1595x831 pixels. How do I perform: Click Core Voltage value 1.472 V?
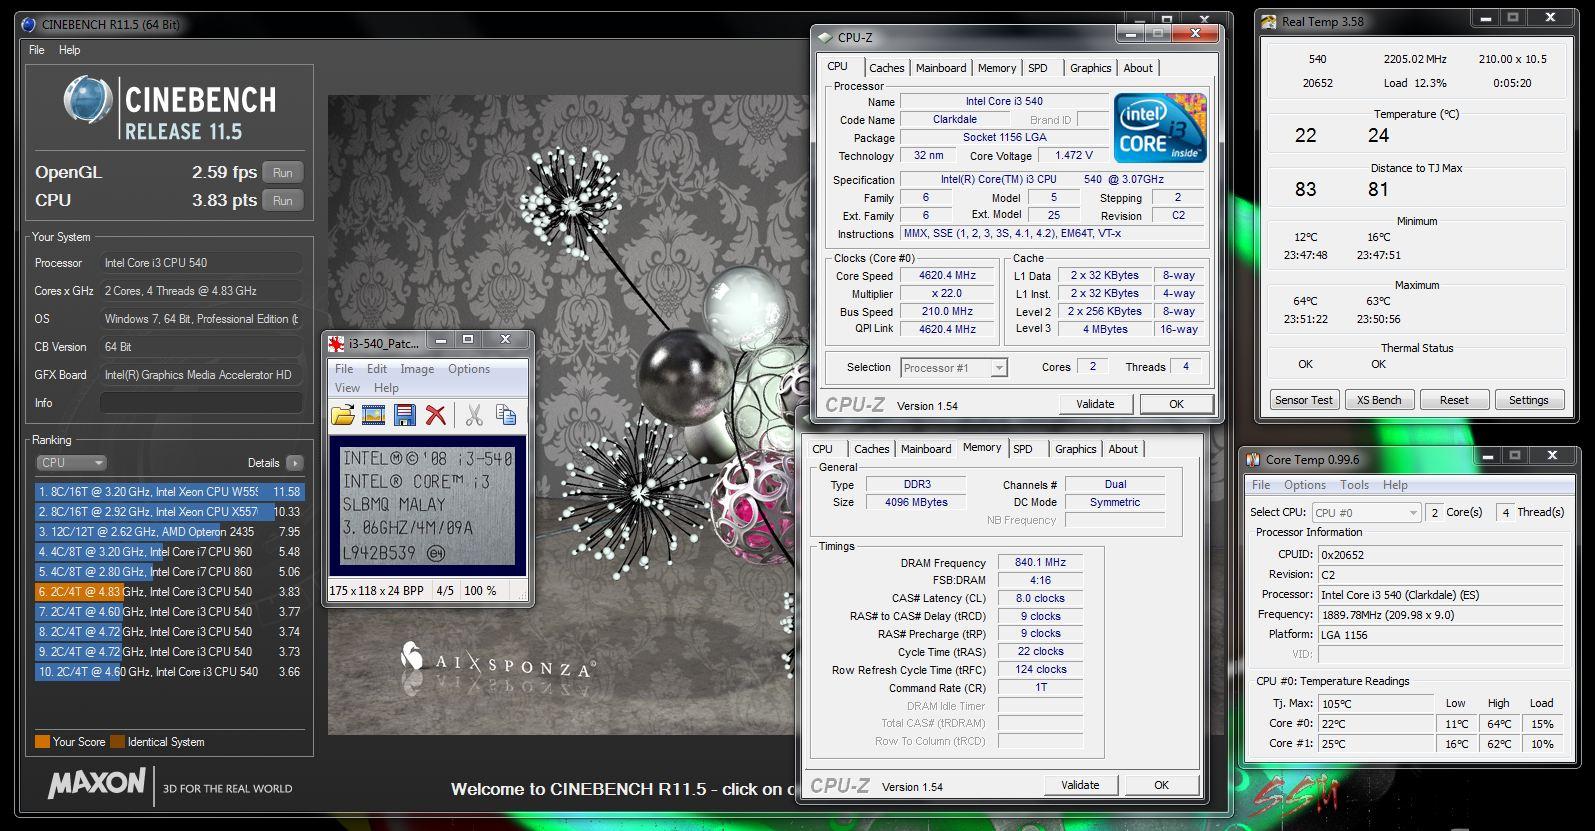point(1074,156)
